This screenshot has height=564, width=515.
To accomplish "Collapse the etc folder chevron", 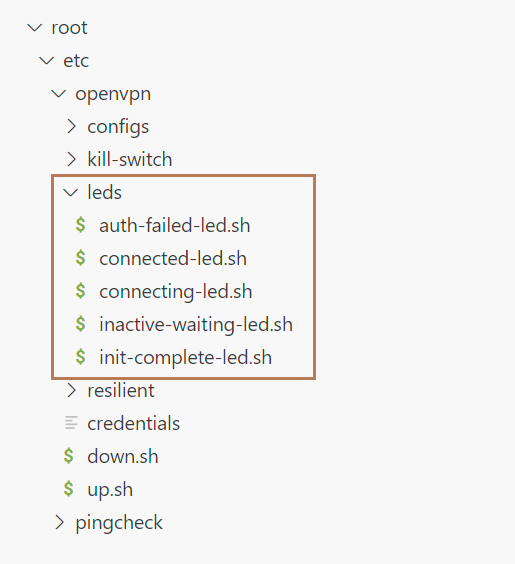I will pyautogui.click(x=47, y=60).
